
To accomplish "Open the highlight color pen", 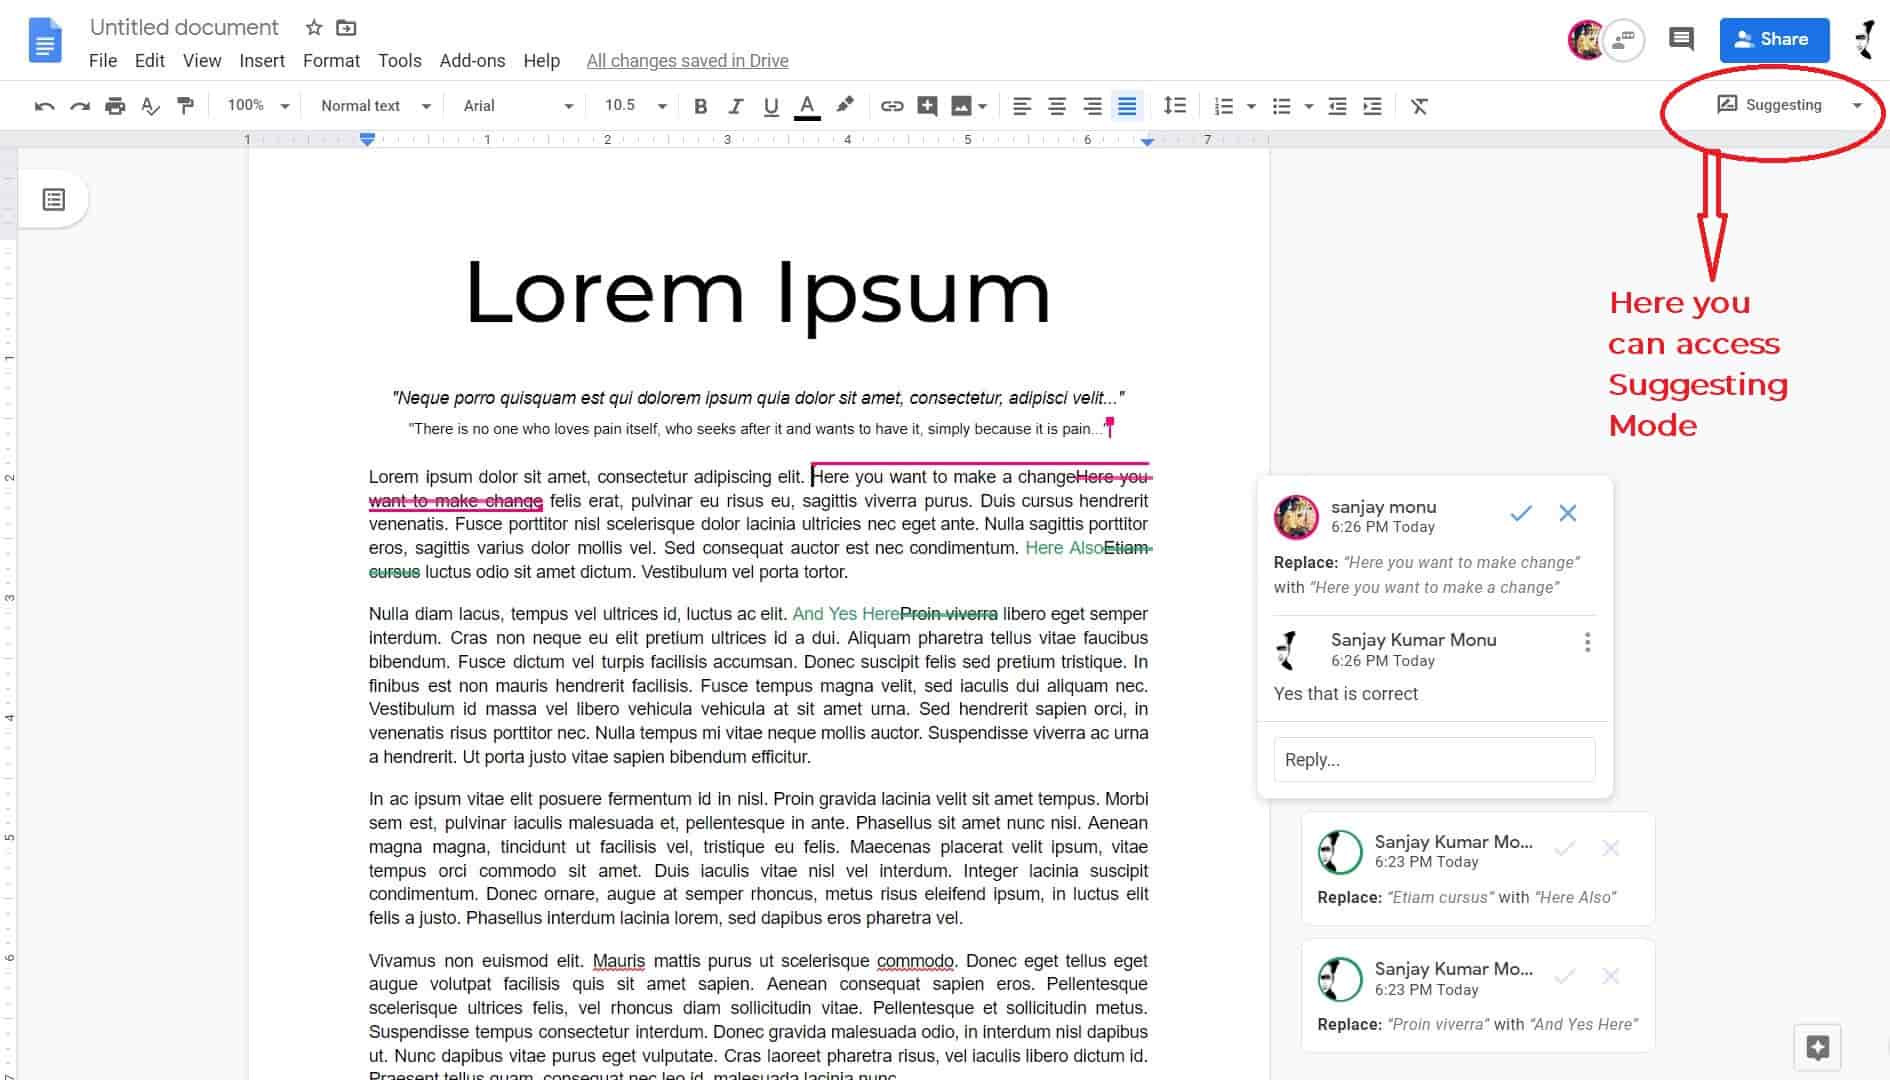I will (x=845, y=105).
